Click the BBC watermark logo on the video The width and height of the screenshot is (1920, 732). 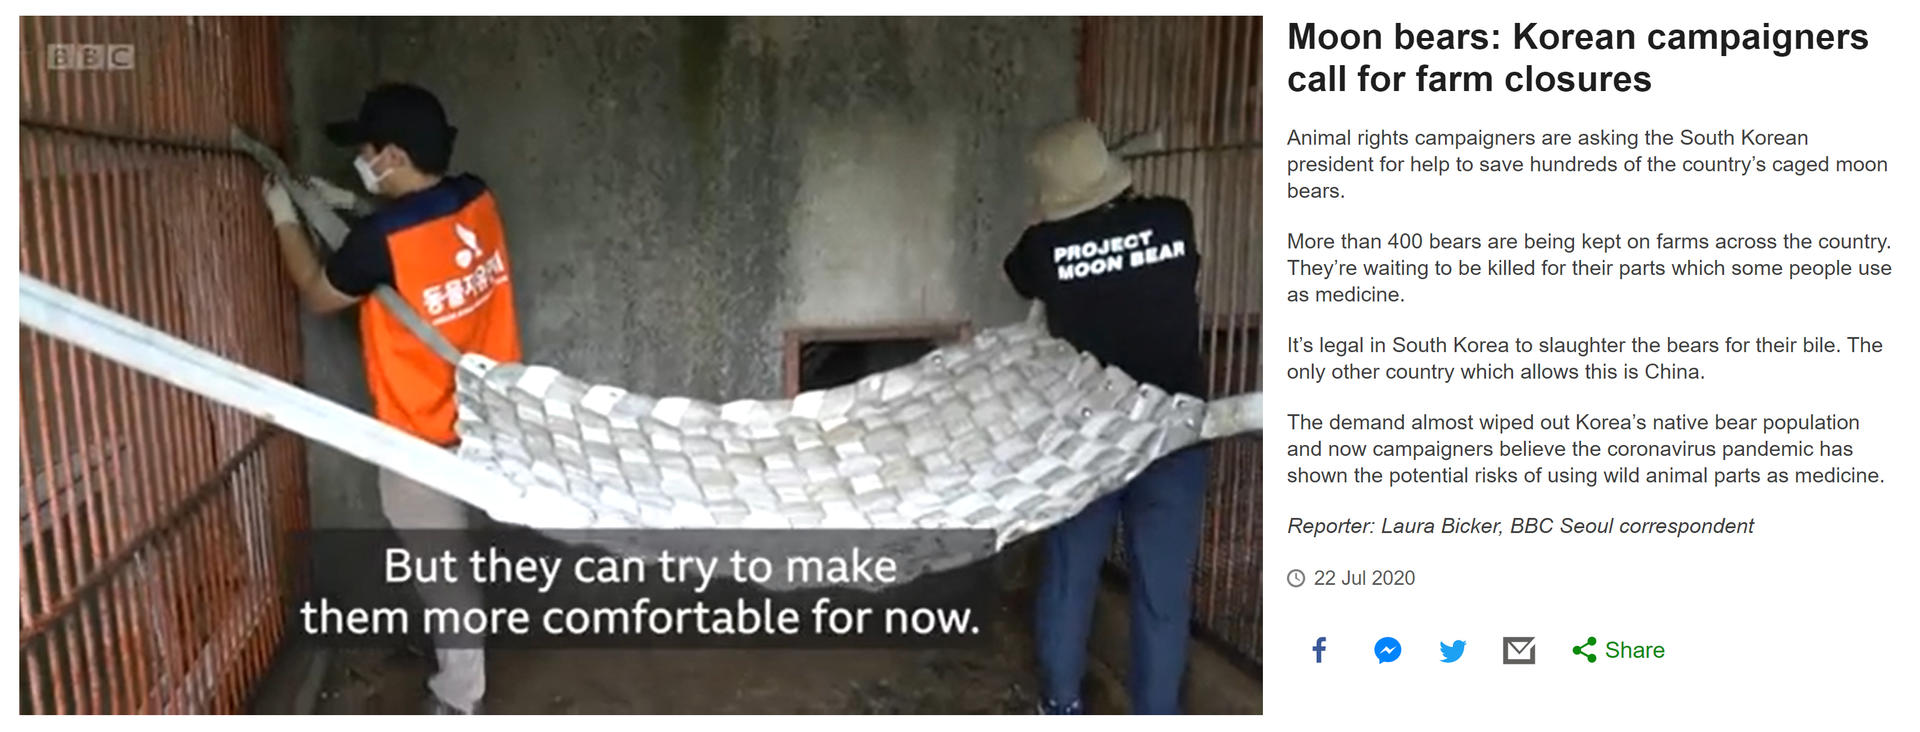point(91,57)
